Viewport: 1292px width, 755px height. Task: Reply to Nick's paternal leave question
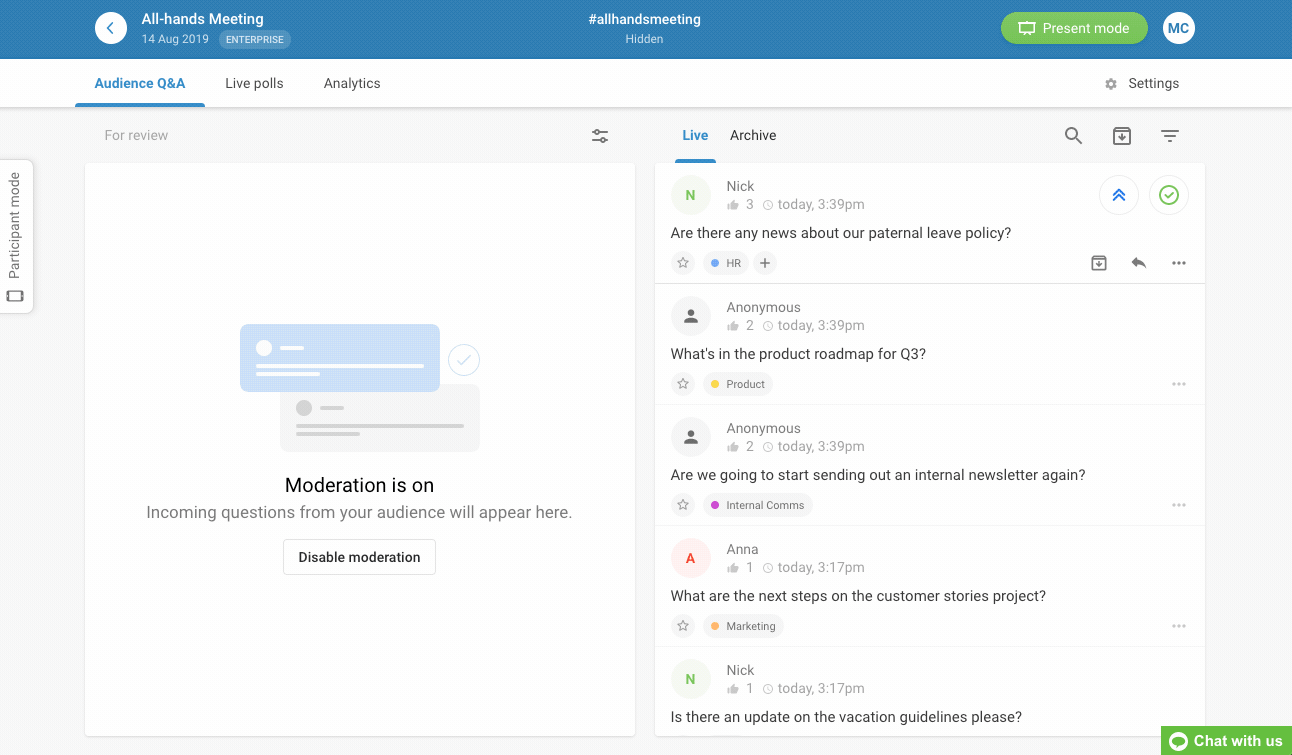coord(1138,263)
